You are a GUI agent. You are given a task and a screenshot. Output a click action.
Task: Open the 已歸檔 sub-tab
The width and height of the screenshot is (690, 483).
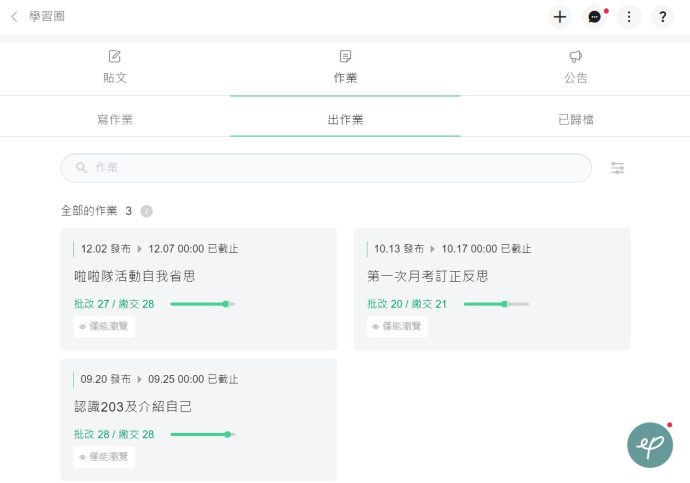(x=575, y=119)
